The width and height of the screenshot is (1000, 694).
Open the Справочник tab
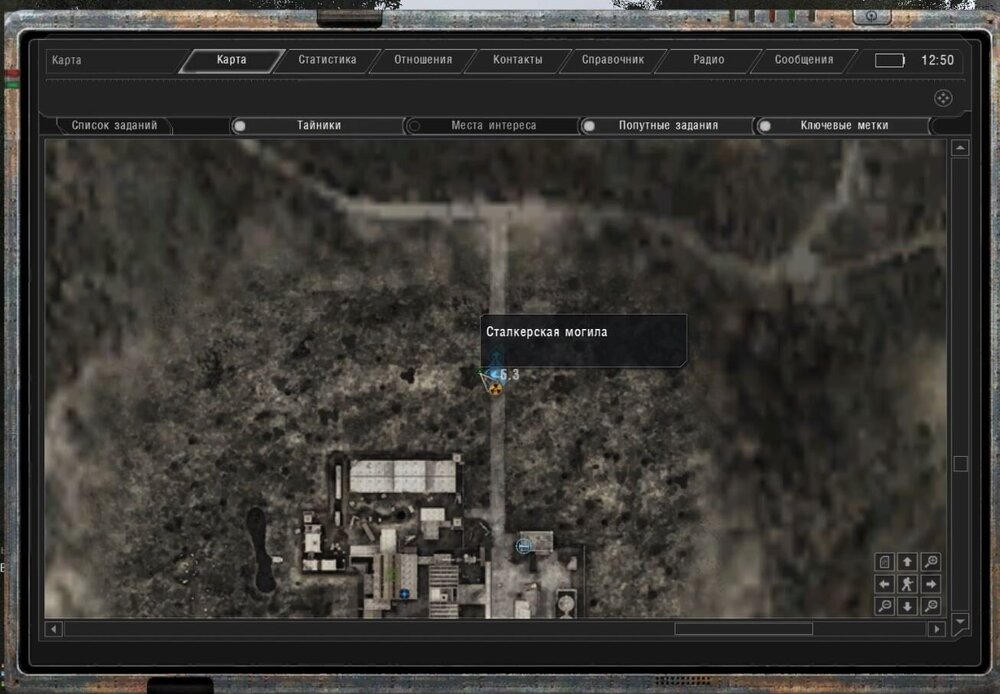[x=613, y=60]
